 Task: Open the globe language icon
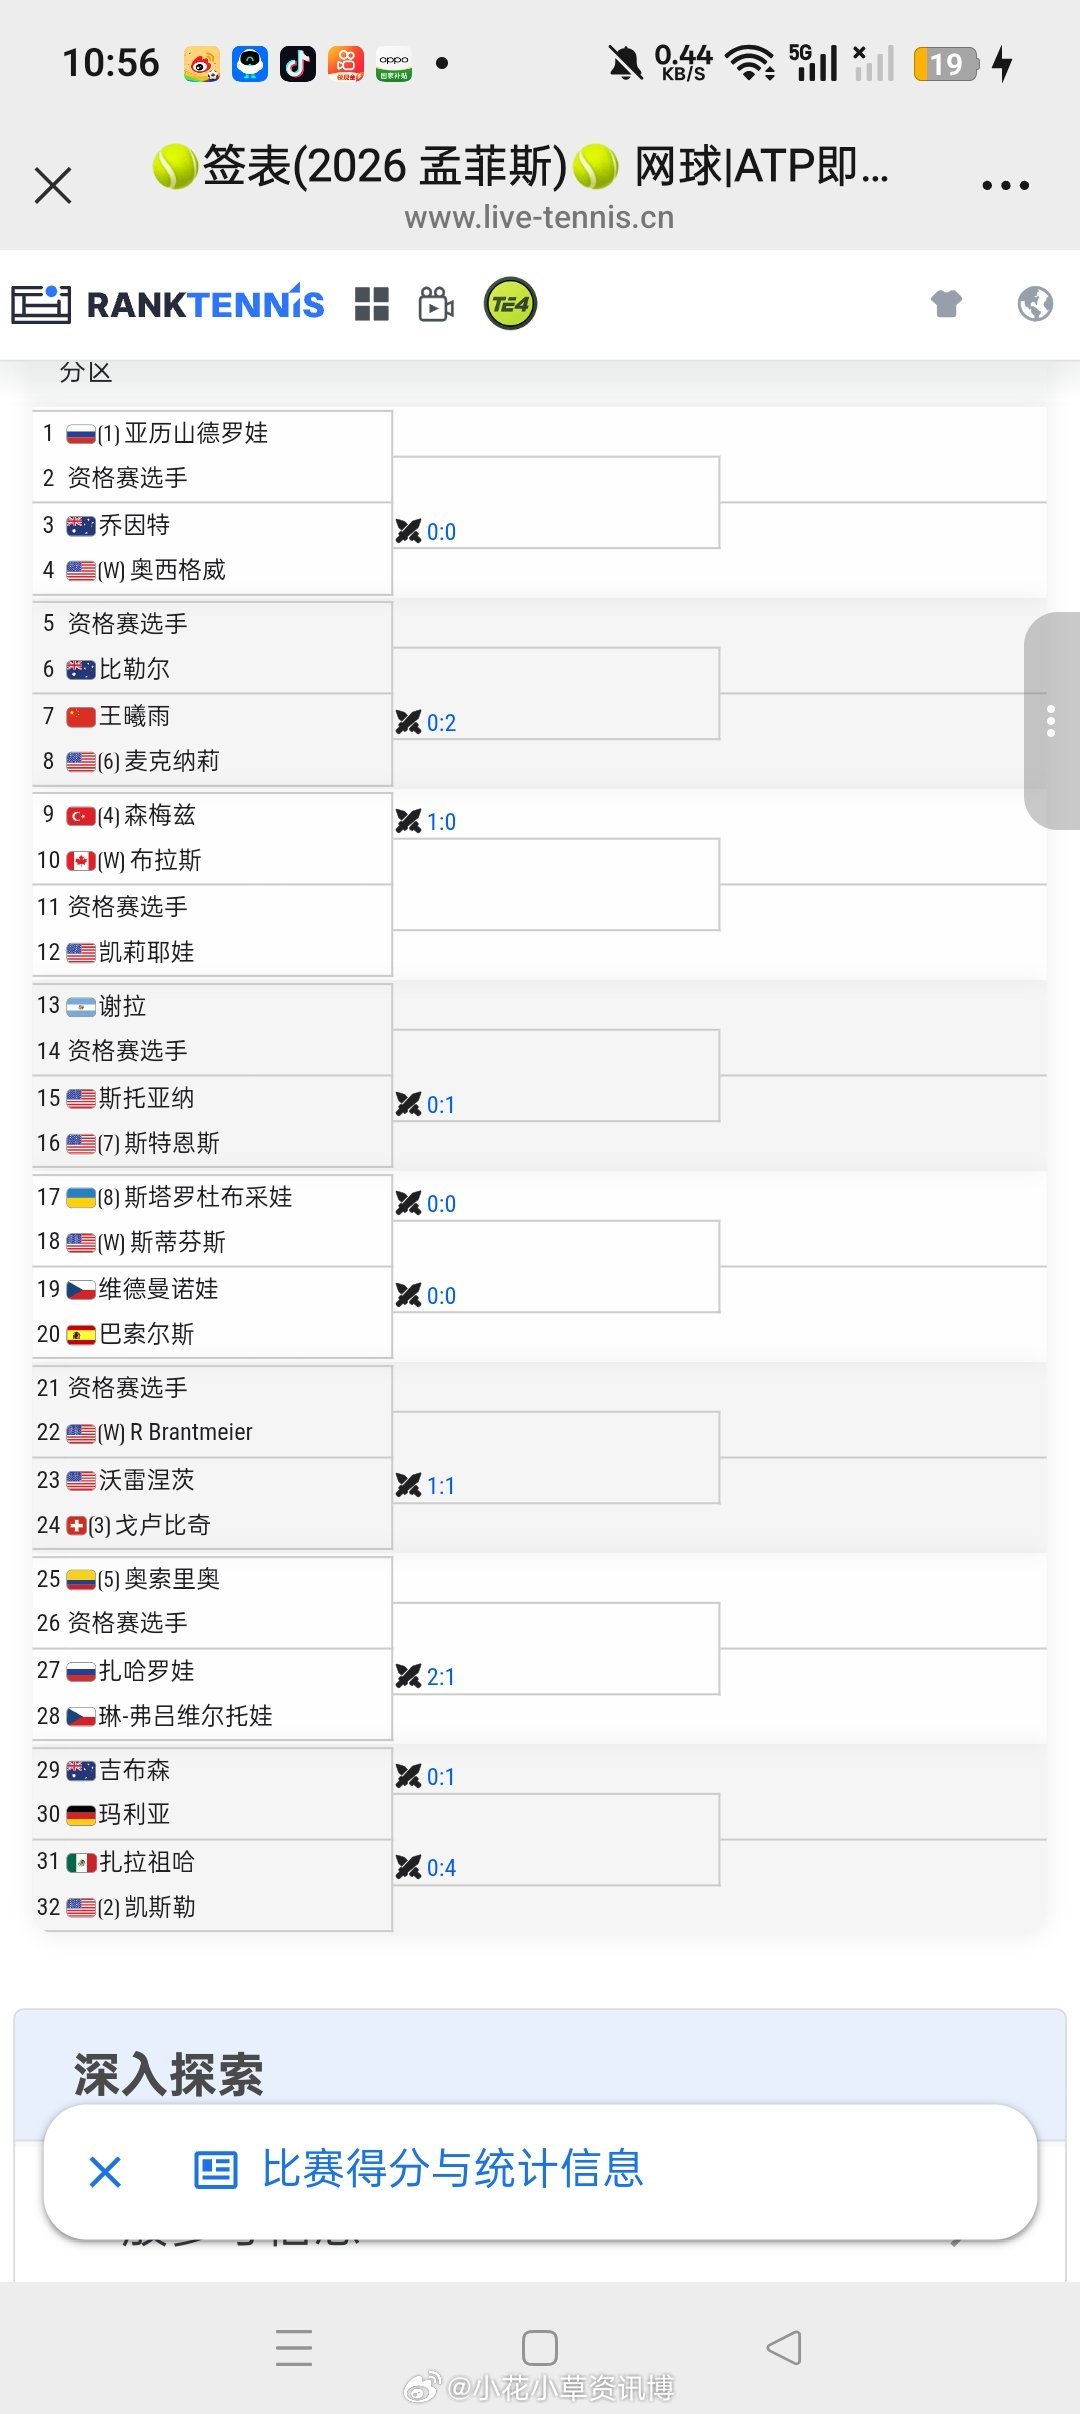[1035, 303]
